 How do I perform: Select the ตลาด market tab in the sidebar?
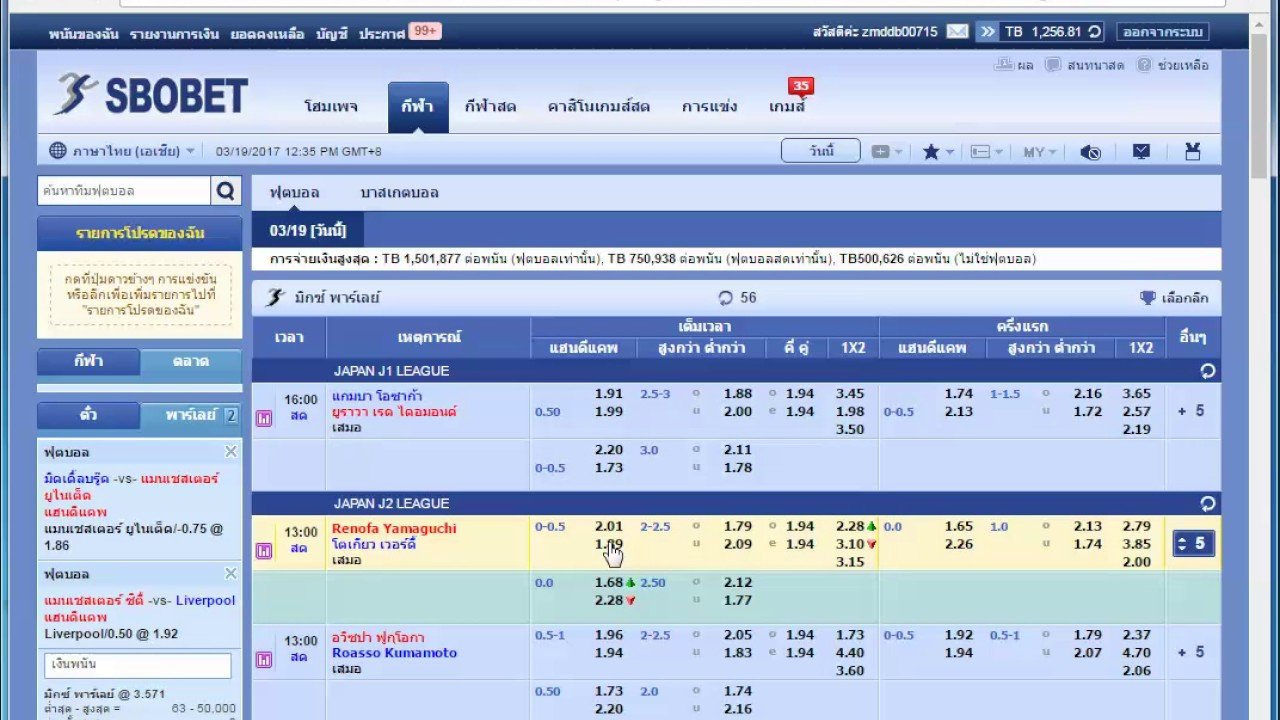point(191,362)
